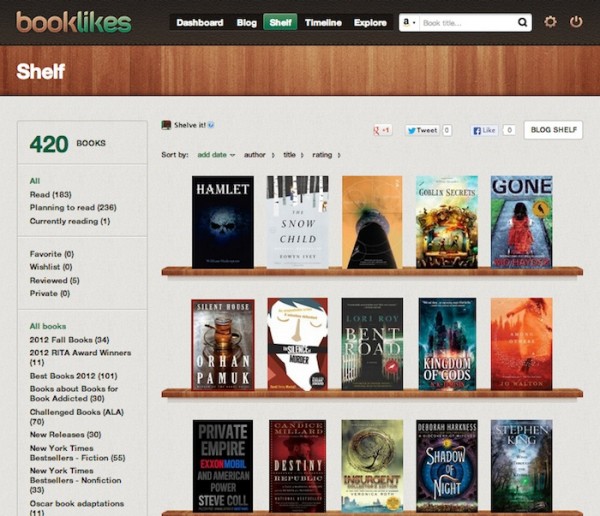This screenshot has width=600, height=516.
Task: Open the Blog tab
Action: (x=246, y=23)
